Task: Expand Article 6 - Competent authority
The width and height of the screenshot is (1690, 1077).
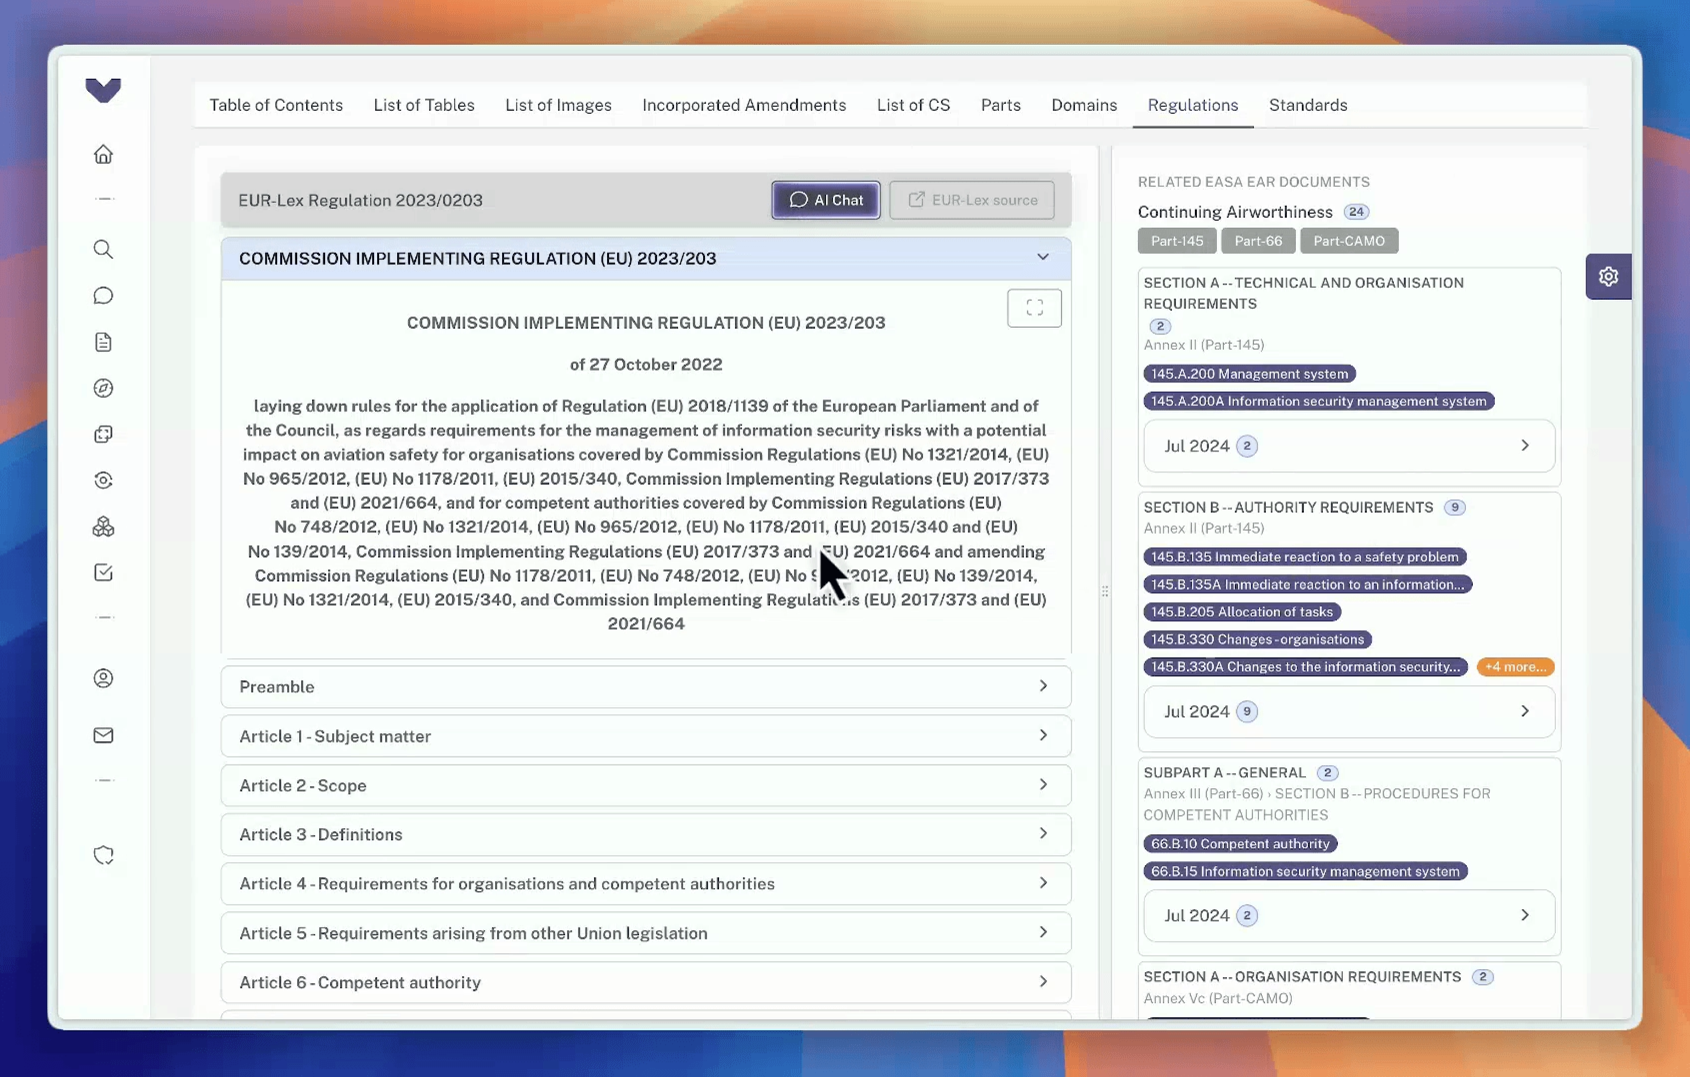Action: pyautogui.click(x=646, y=982)
